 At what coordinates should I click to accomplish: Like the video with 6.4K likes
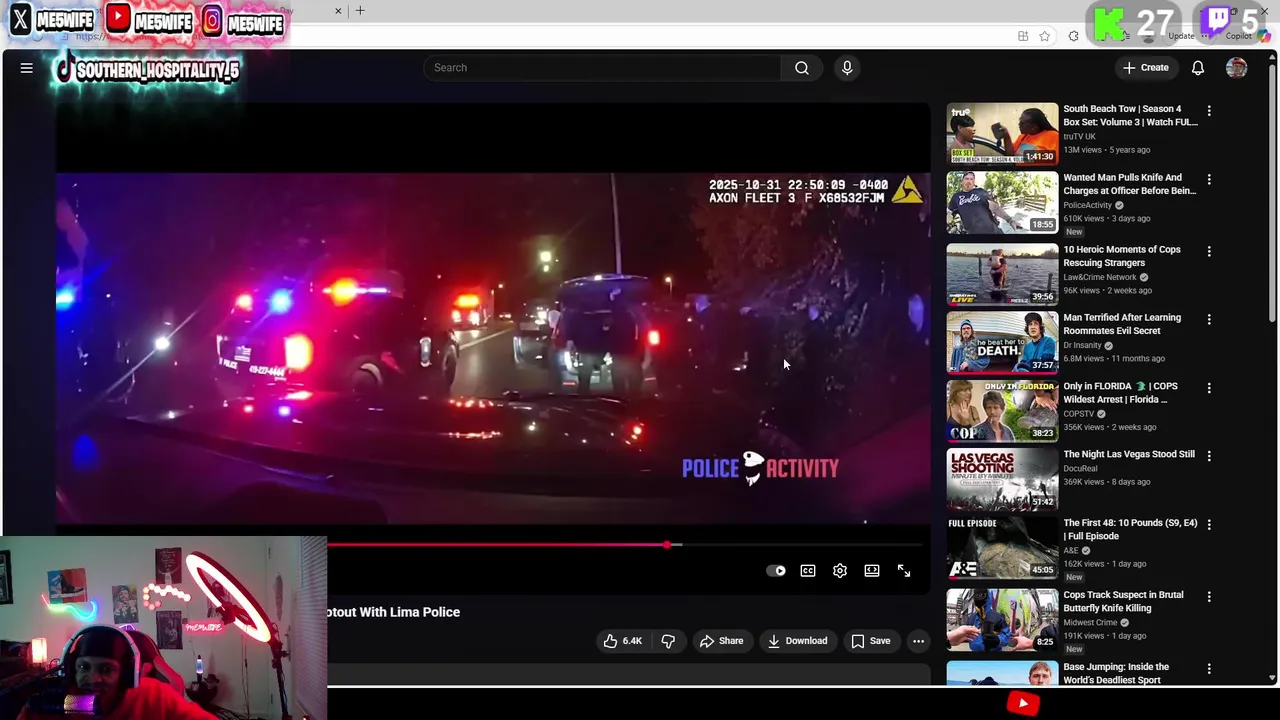click(x=622, y=641)
